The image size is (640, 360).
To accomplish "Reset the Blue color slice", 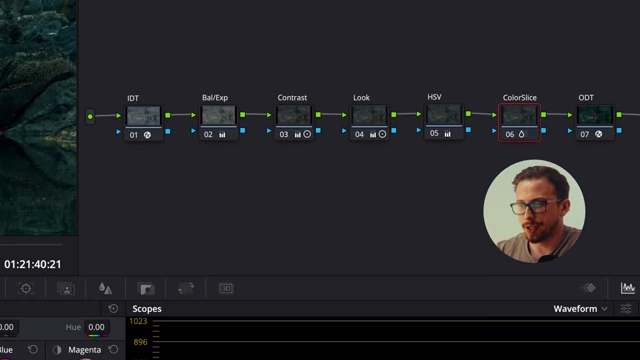I will point(33,350).
